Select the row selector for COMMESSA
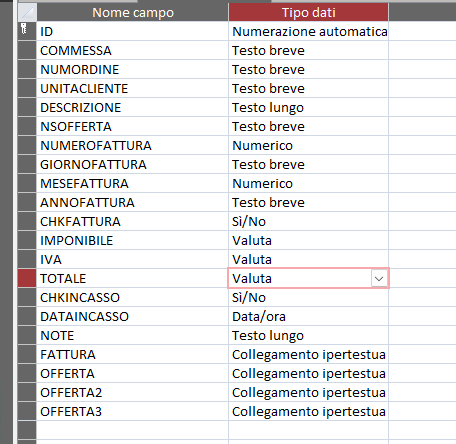The width and height of the screenshot is (456, 444). [27, 51]
